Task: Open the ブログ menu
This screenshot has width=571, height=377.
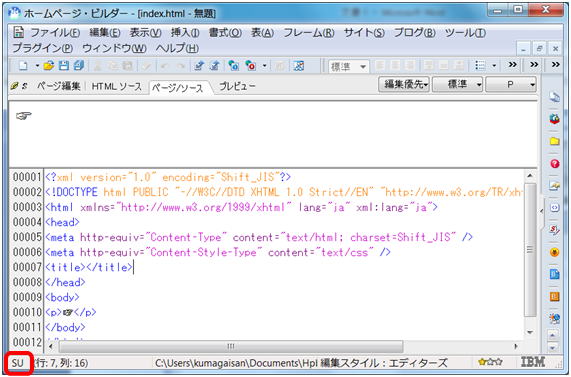Action: [415, 33]
